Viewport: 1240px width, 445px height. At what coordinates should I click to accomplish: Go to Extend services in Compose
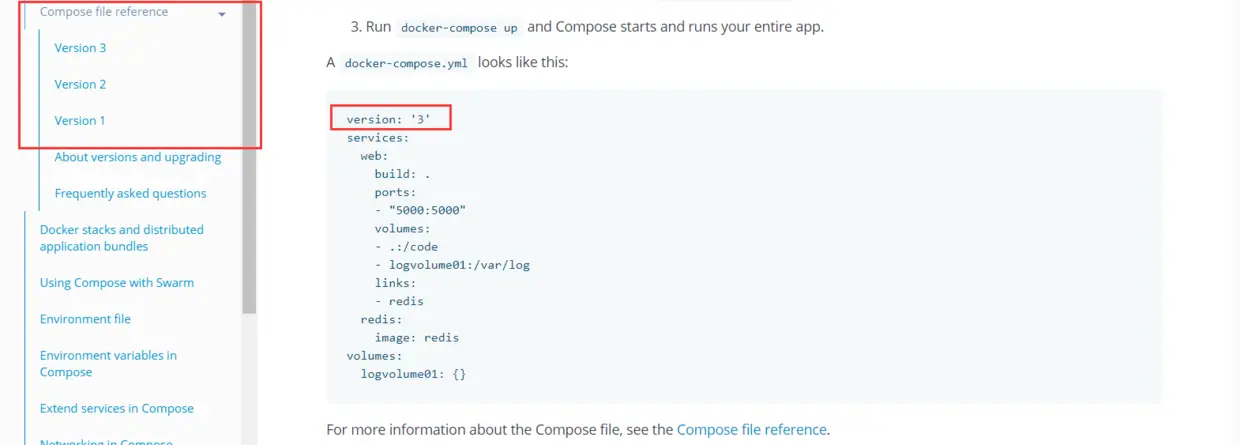(x=117, y=408)
